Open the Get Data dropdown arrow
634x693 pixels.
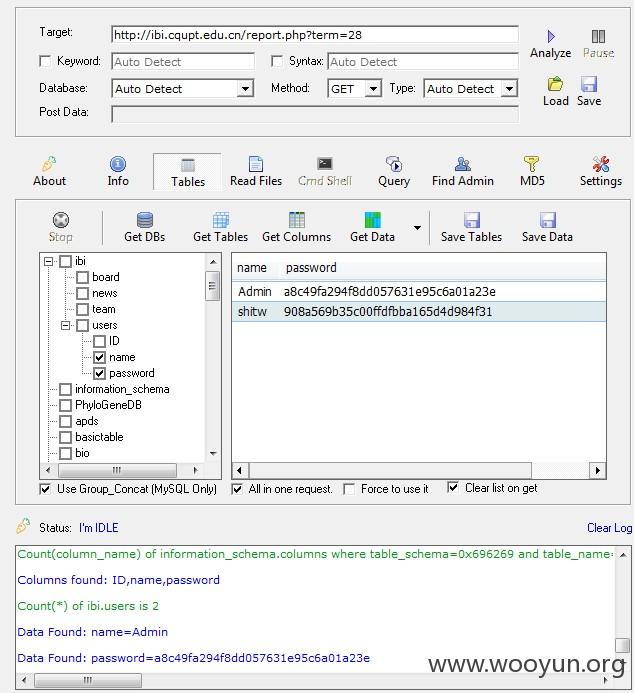[417, 228]
